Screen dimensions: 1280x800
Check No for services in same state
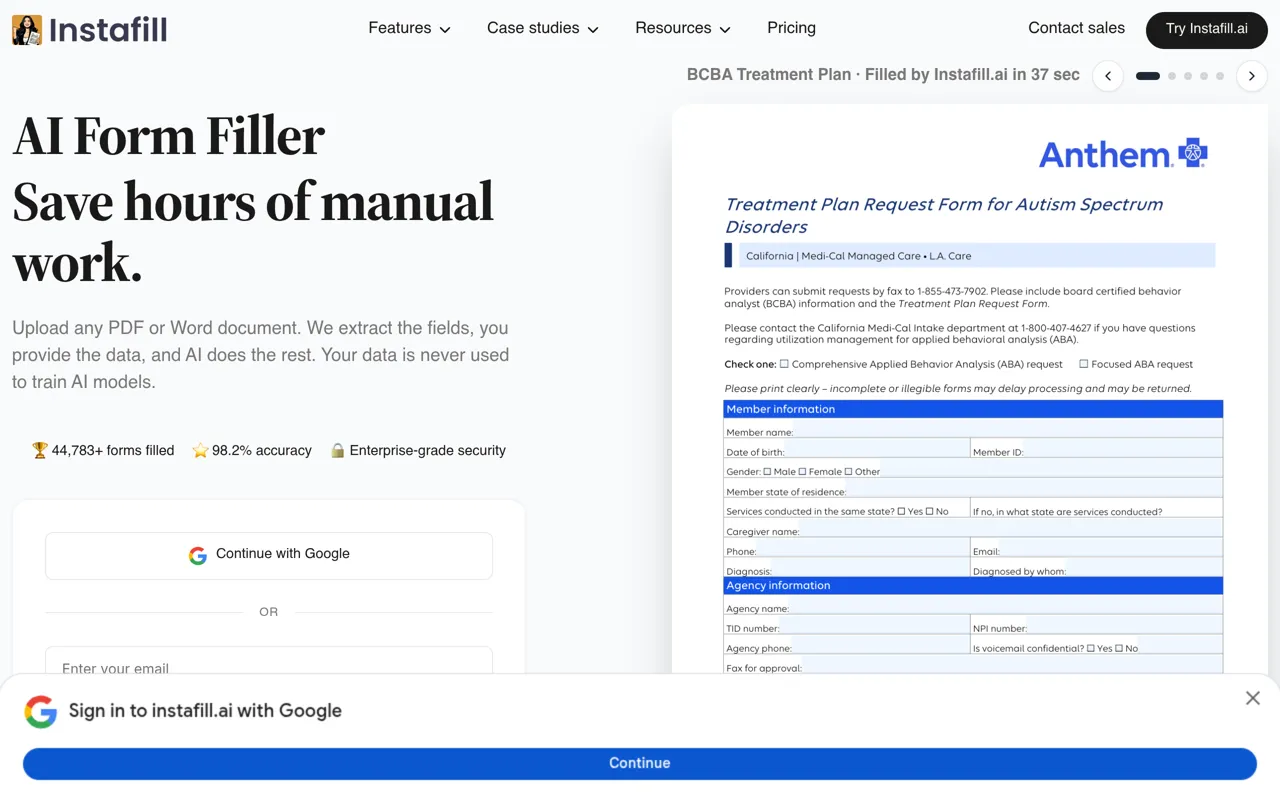tap(930, 511)
